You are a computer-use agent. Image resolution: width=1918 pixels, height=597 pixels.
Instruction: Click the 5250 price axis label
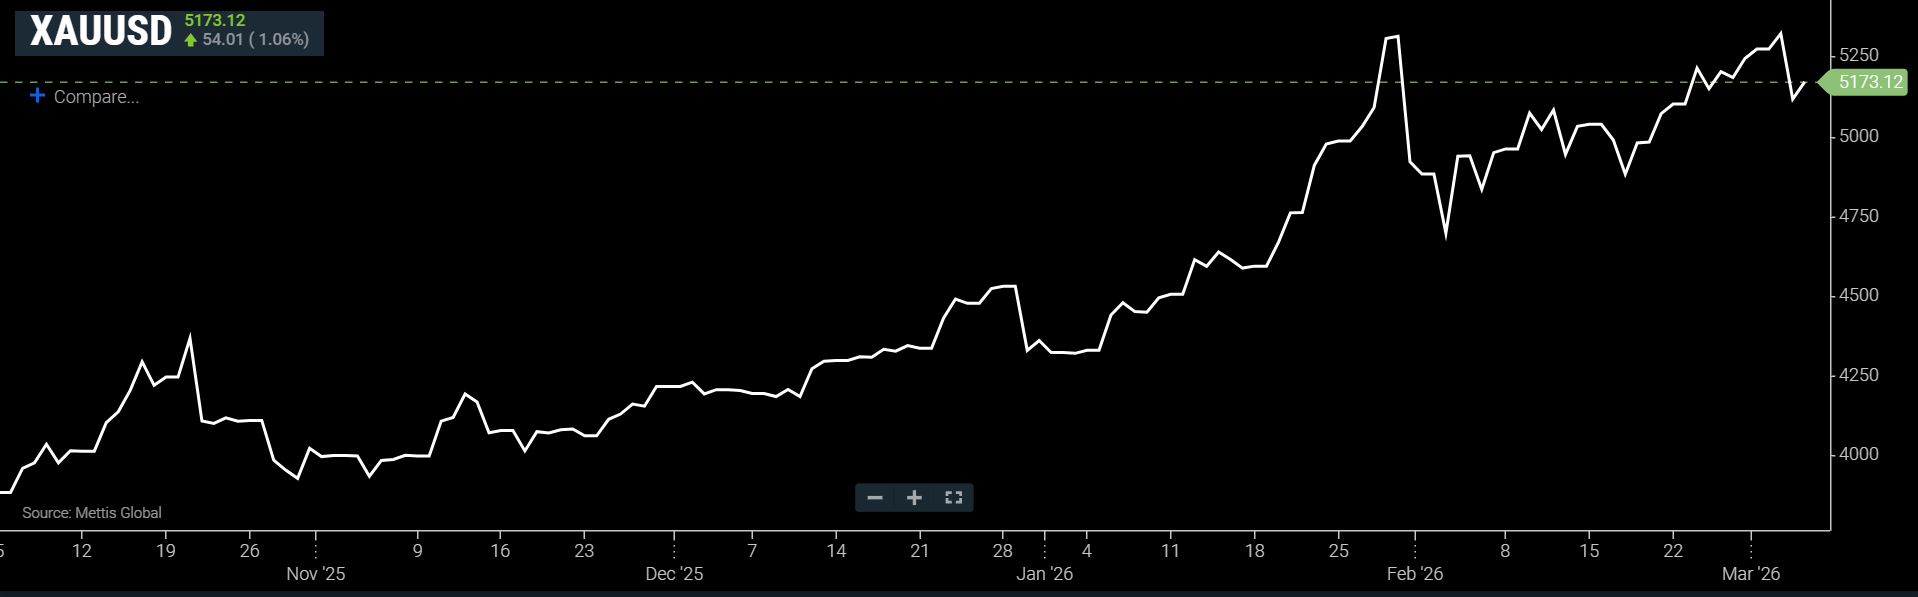pos(1859,55)
